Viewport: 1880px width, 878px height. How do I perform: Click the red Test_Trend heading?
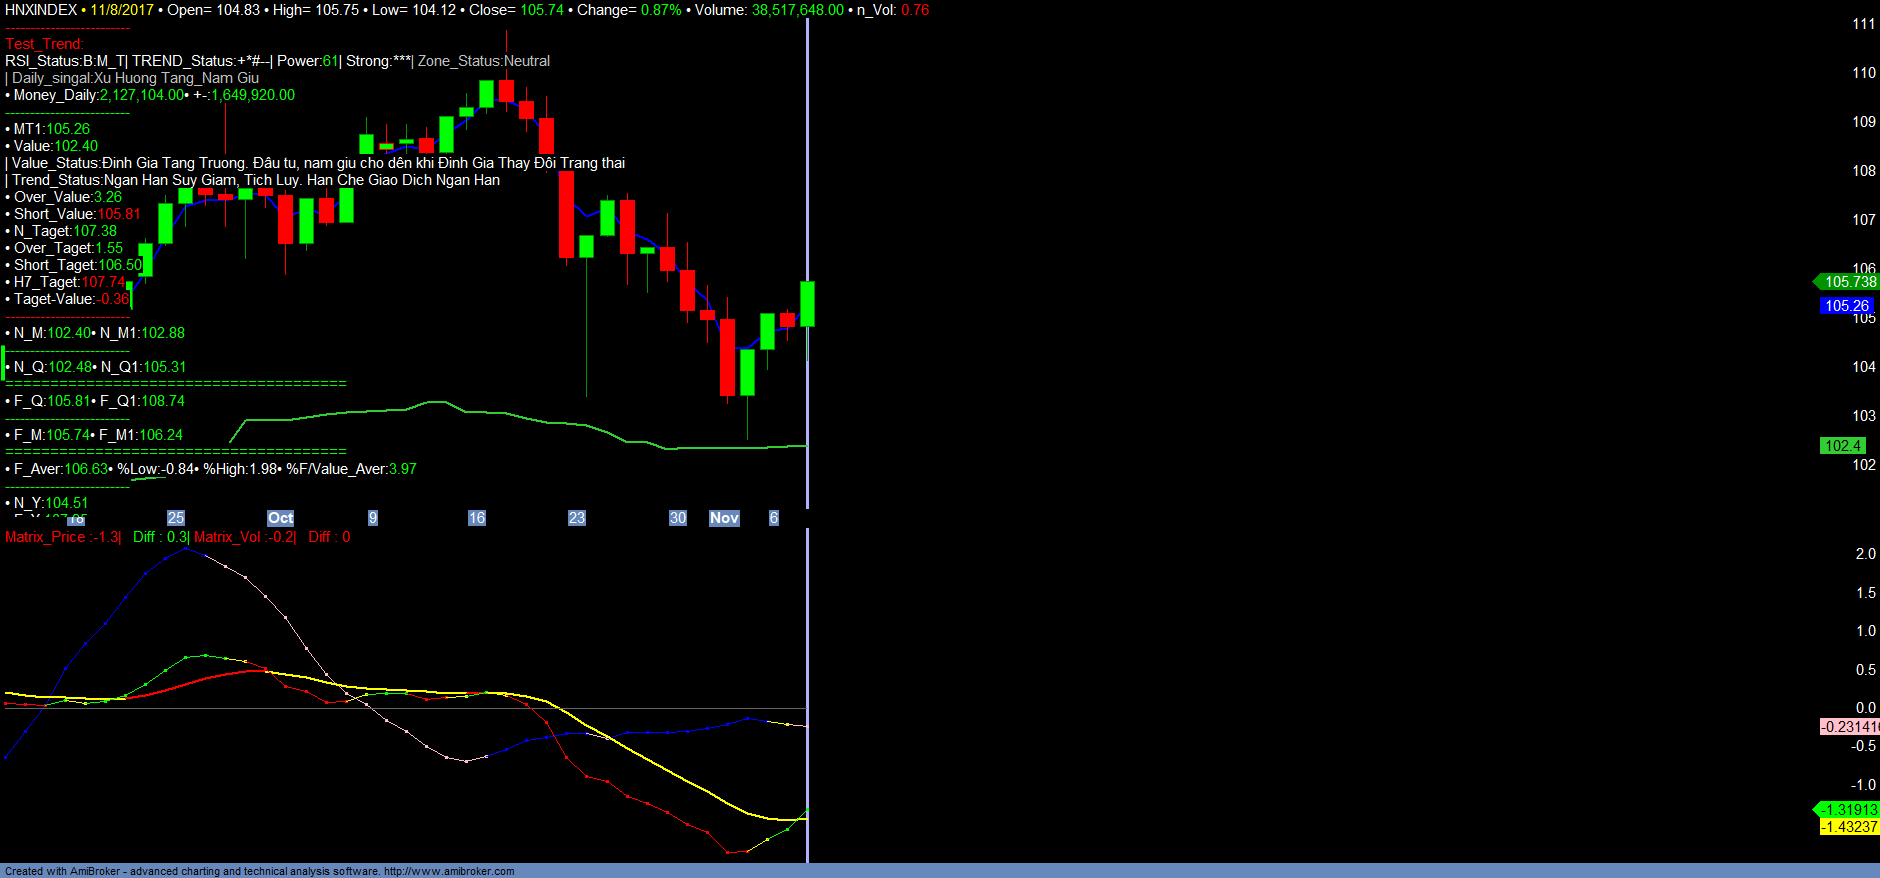point(44,44)
